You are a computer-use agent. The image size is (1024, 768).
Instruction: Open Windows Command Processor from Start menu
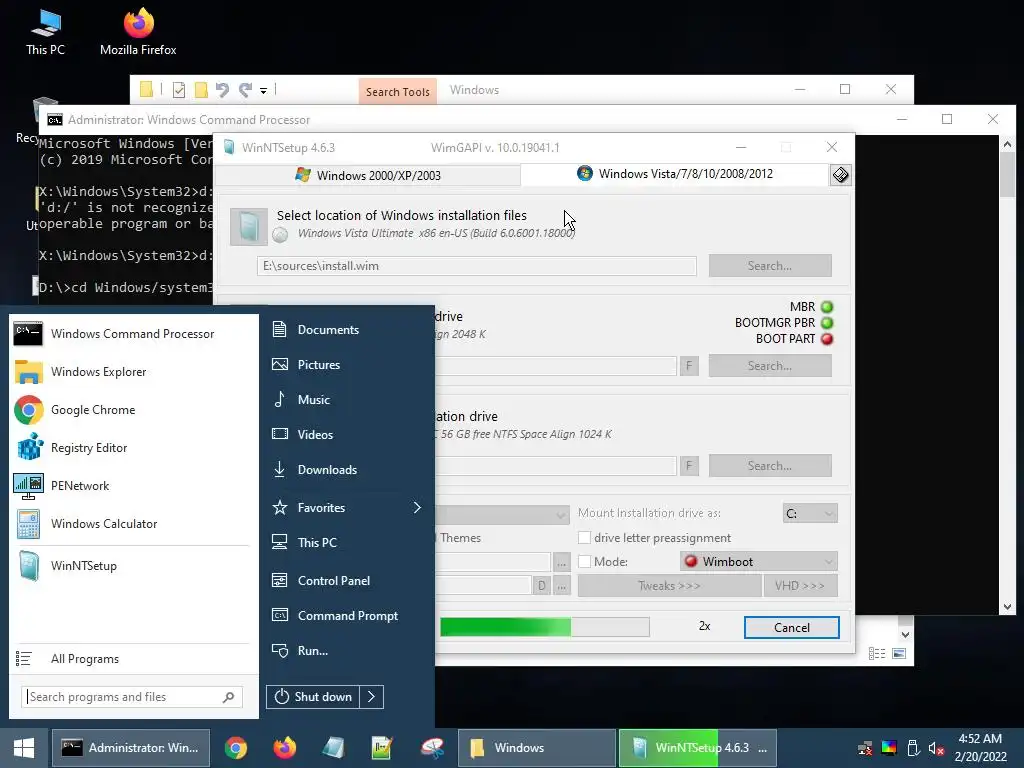click(x=133, y=334)
